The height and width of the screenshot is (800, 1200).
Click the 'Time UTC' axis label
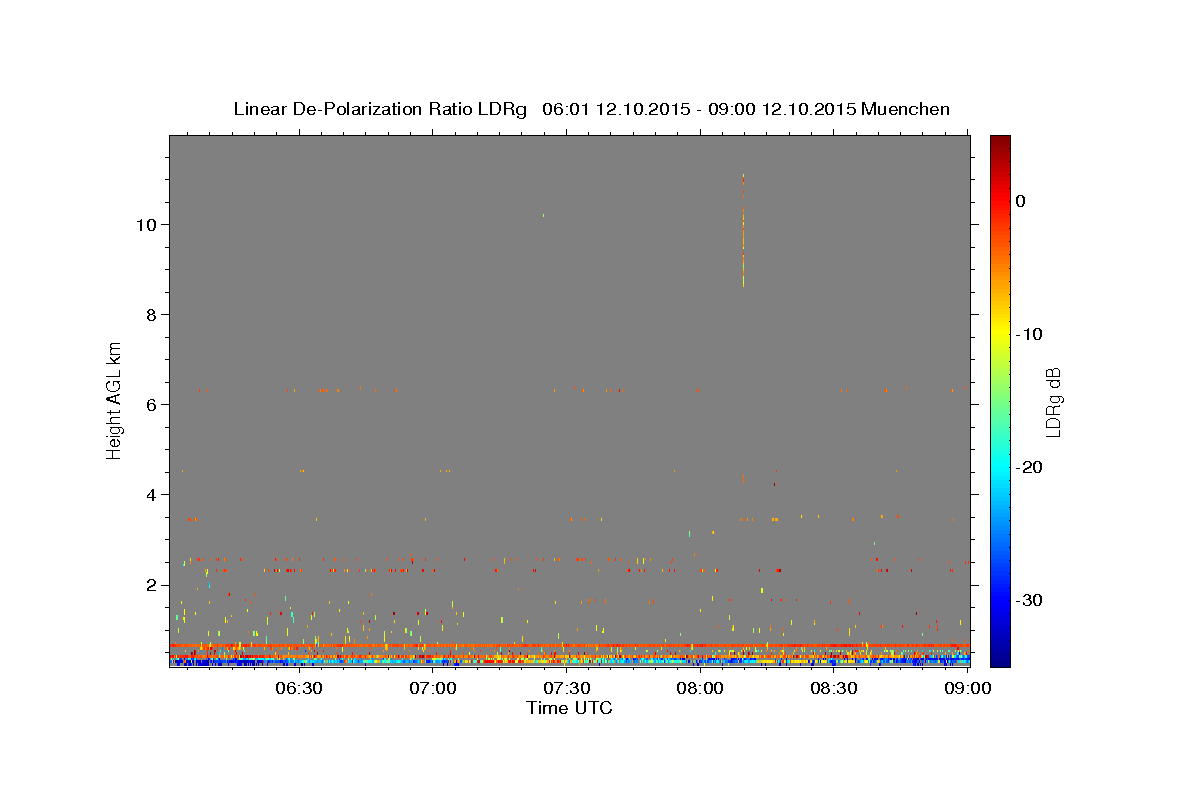point(569,708)
